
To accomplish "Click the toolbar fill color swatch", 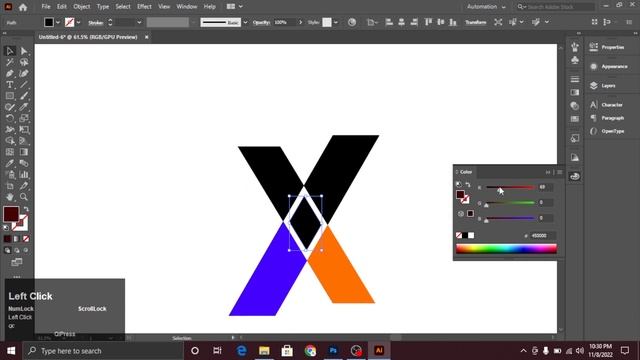I will click(x=11, y=214).
